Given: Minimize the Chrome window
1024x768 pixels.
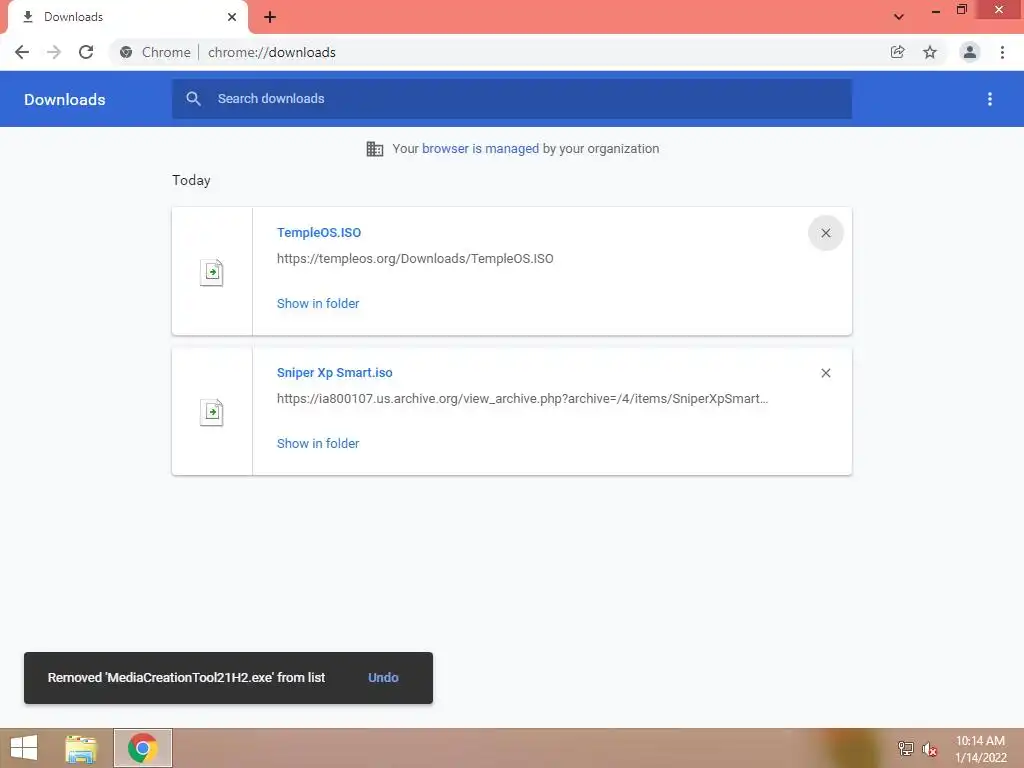Looking at the screenshot, I should (x=936, y=10).
